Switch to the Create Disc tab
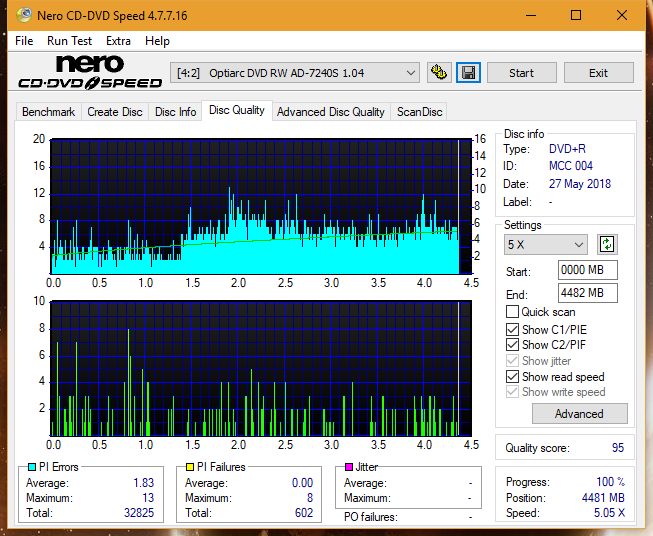Viewport: 653px width, 536px height. (x=115, y=112)
